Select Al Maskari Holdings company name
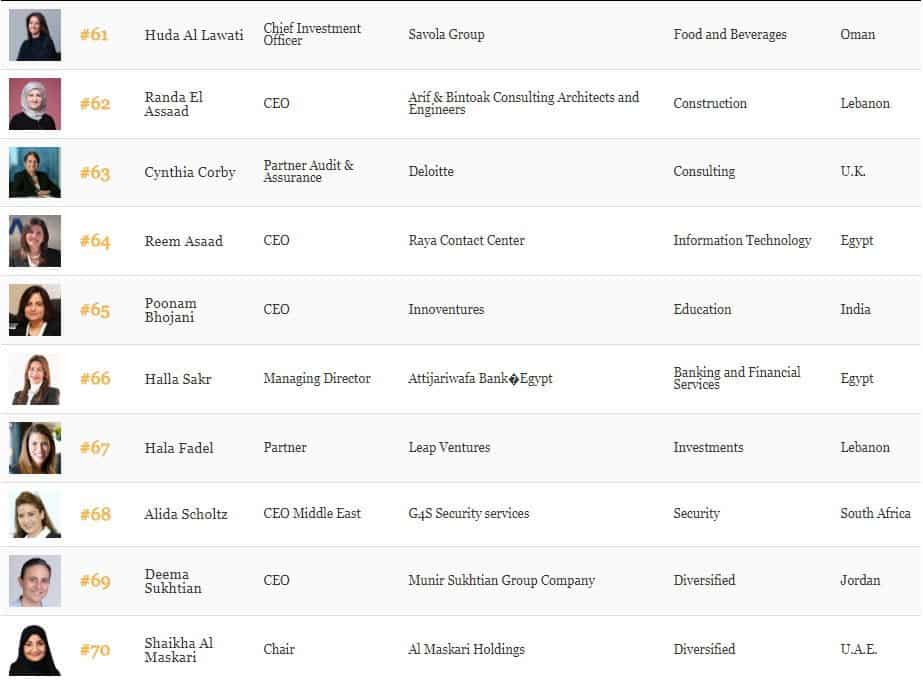The height and width of the screenshot is (681, 923). coord(466,649)
